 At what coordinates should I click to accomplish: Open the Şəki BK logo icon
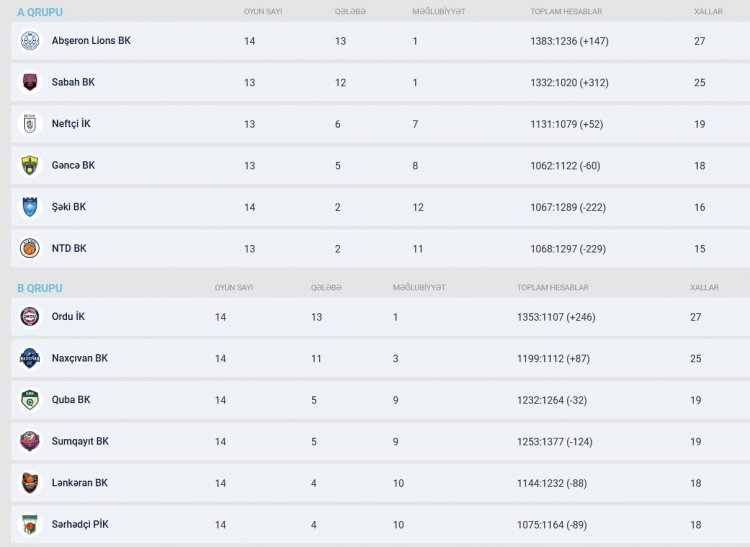(x=30, y=207)
